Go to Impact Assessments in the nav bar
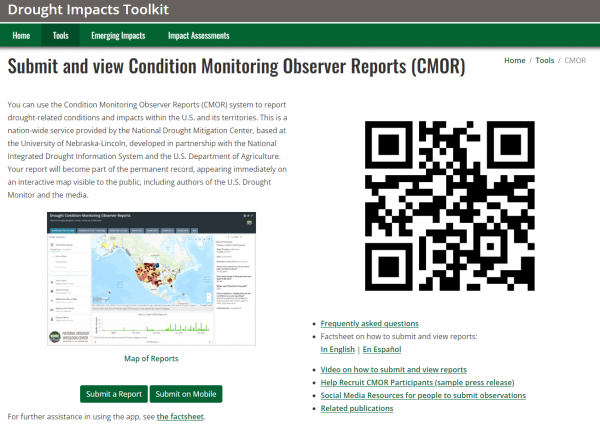Image resolution: width=600 pixels, height=429 pixels. pyautogui.click(x=199, y=36)
